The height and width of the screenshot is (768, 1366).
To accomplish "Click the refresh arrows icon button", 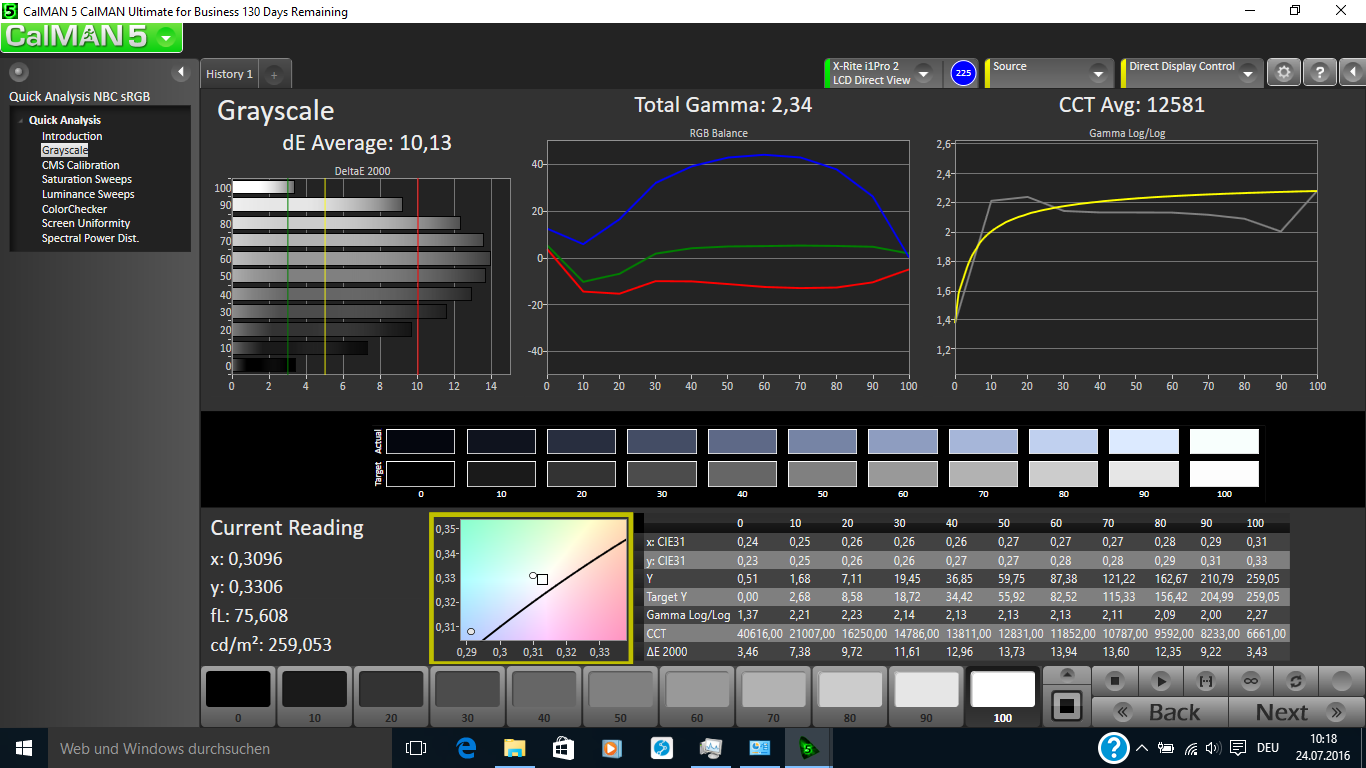I will [x=1295, y=681].
